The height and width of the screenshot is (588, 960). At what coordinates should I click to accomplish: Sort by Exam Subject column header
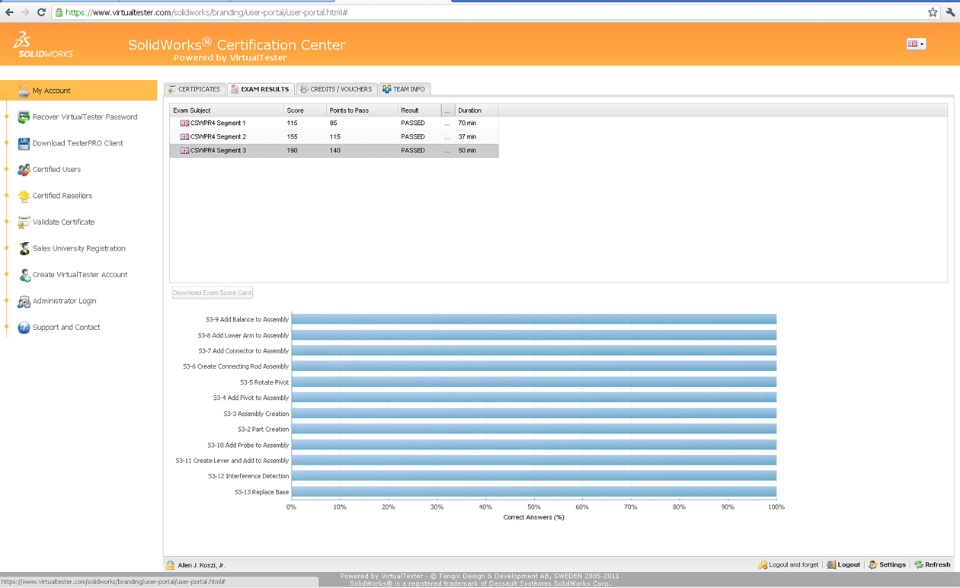[227, 110]
